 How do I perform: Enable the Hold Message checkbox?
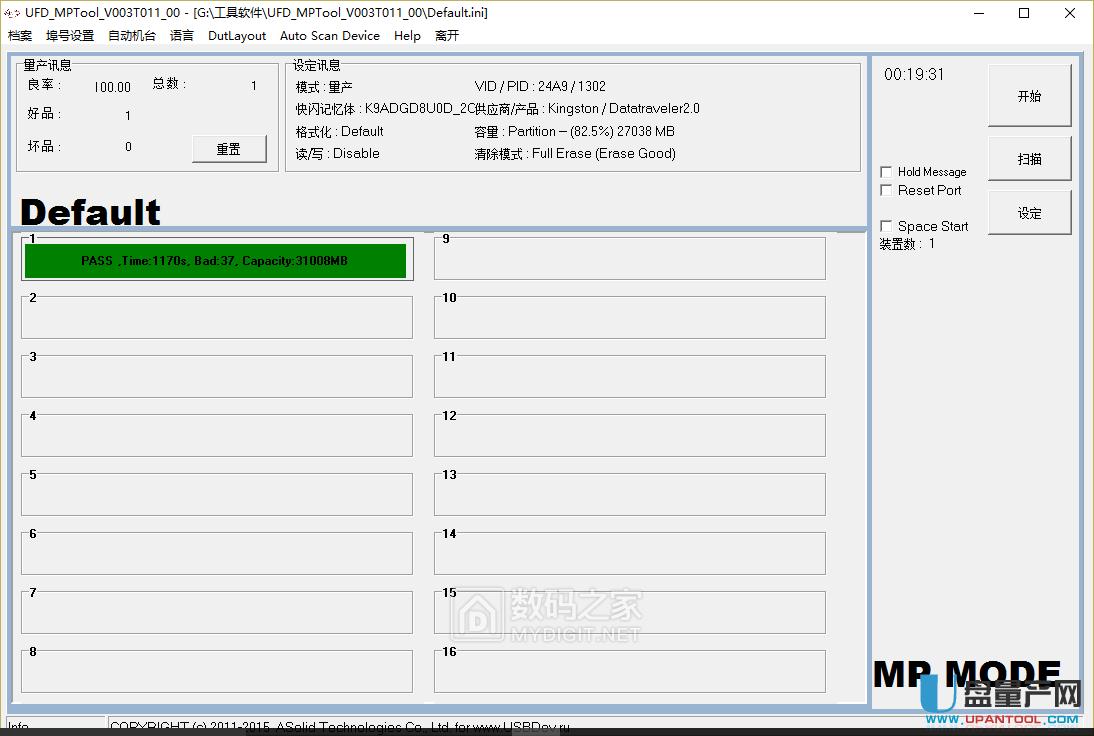[886, 172]
